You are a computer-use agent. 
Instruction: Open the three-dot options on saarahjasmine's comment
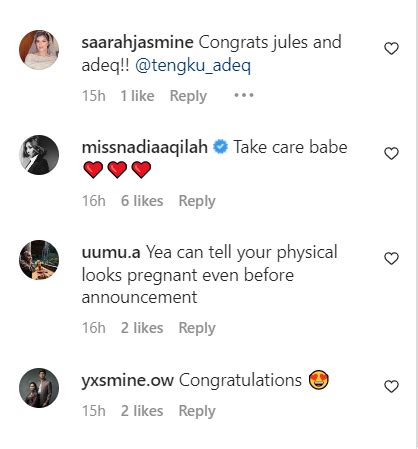click(244, 95)
